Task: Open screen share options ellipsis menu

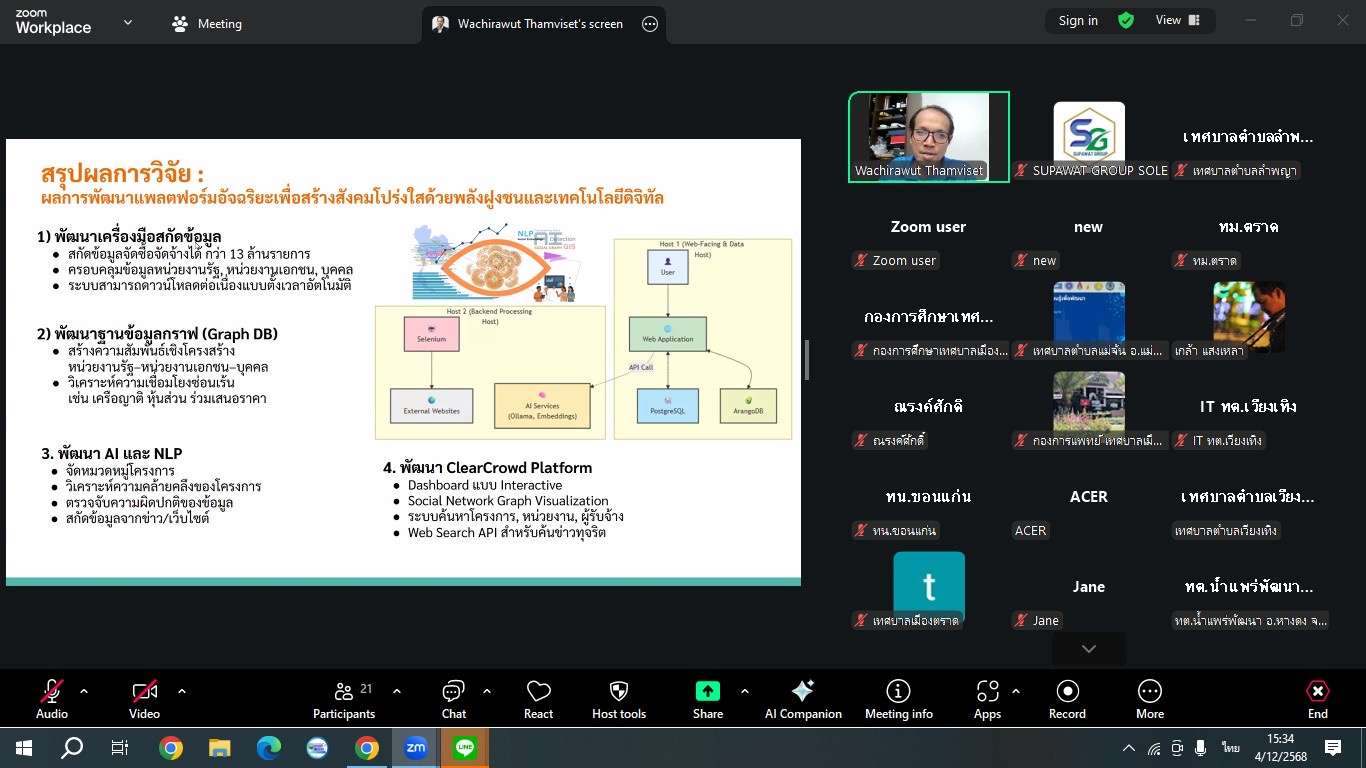Action: (650, 24)
